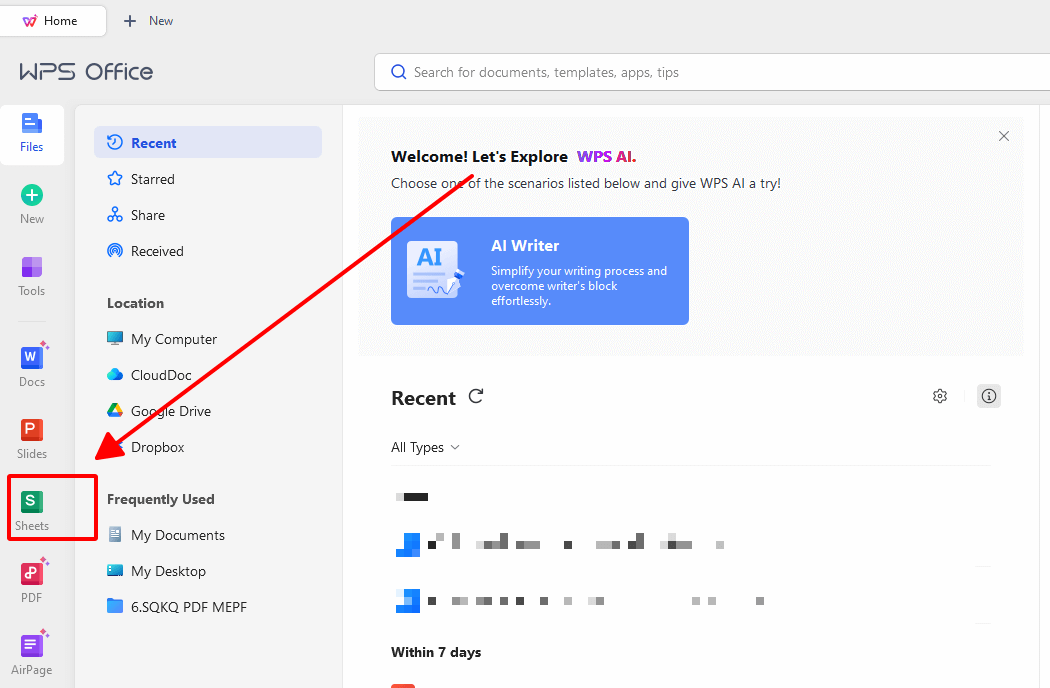Open Recent list settings gear
Image resolution: width=1050 pixels, height=688 pixels.
point(940,396)
